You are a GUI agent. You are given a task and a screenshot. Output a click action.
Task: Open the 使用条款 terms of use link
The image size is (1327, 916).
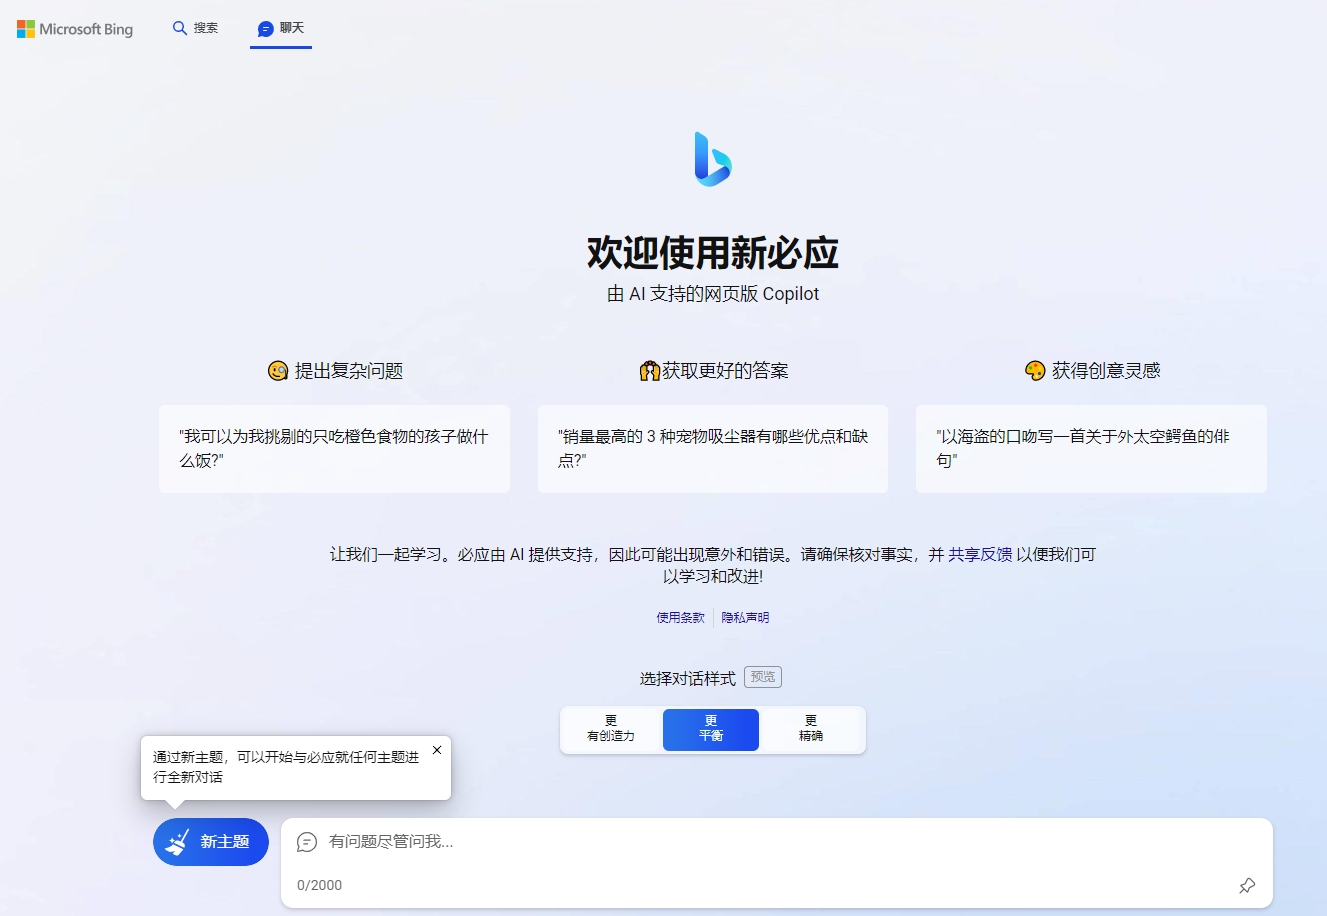coord(681,618)
